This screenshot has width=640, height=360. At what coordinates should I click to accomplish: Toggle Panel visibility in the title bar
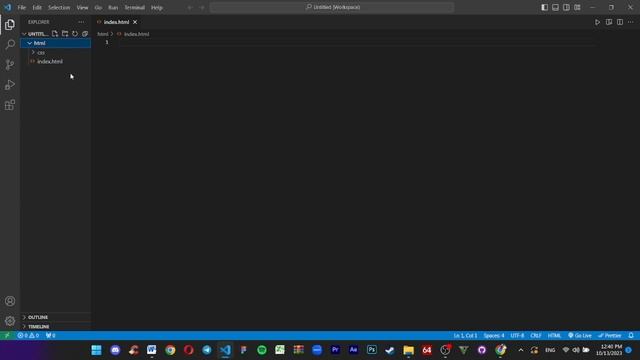click(556, 7)
